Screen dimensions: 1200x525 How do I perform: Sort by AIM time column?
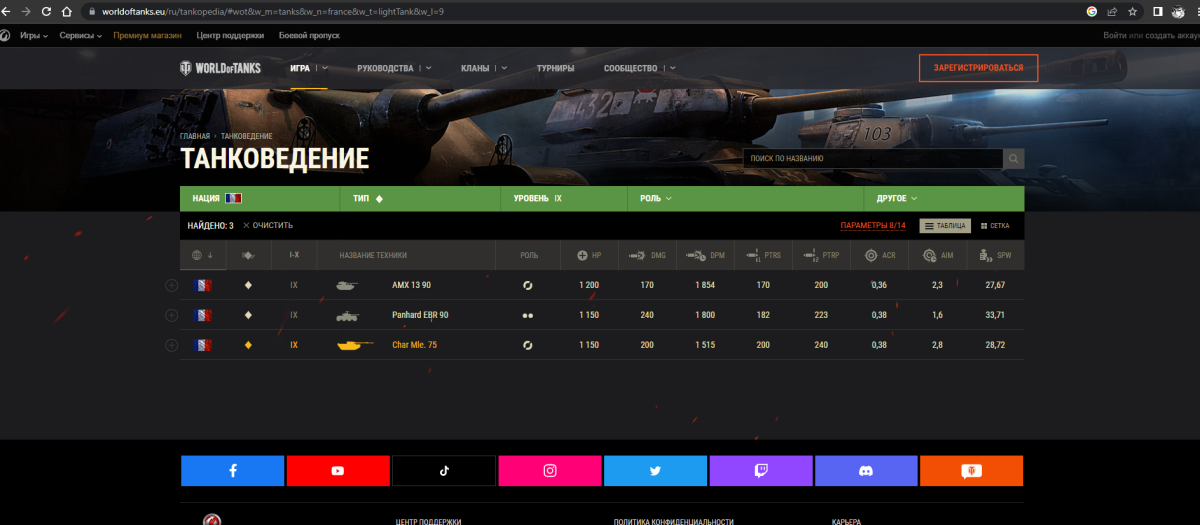click(938, 255)
